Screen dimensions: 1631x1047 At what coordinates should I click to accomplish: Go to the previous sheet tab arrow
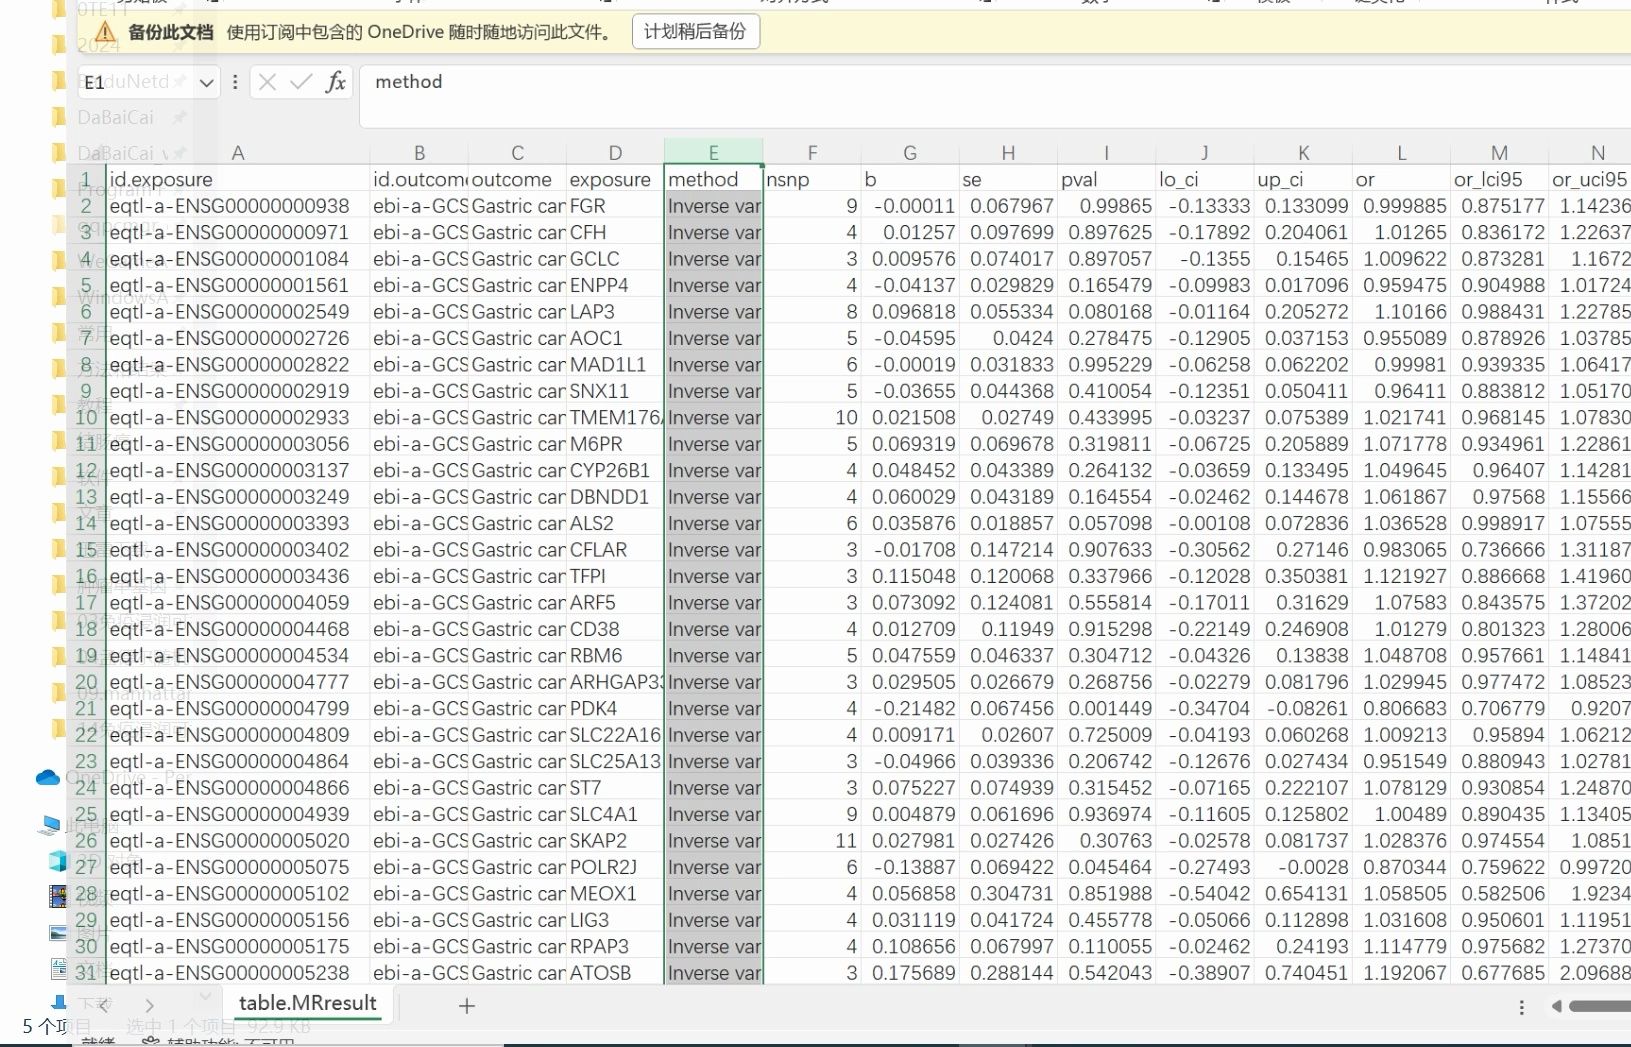(x=103, y=1006)
